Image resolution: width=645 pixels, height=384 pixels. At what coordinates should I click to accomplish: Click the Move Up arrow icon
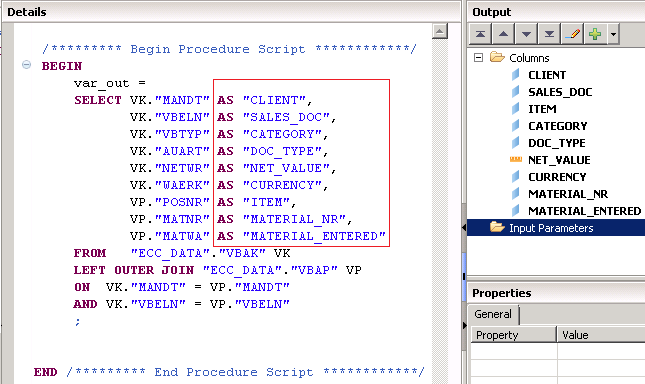pos(503,34)
